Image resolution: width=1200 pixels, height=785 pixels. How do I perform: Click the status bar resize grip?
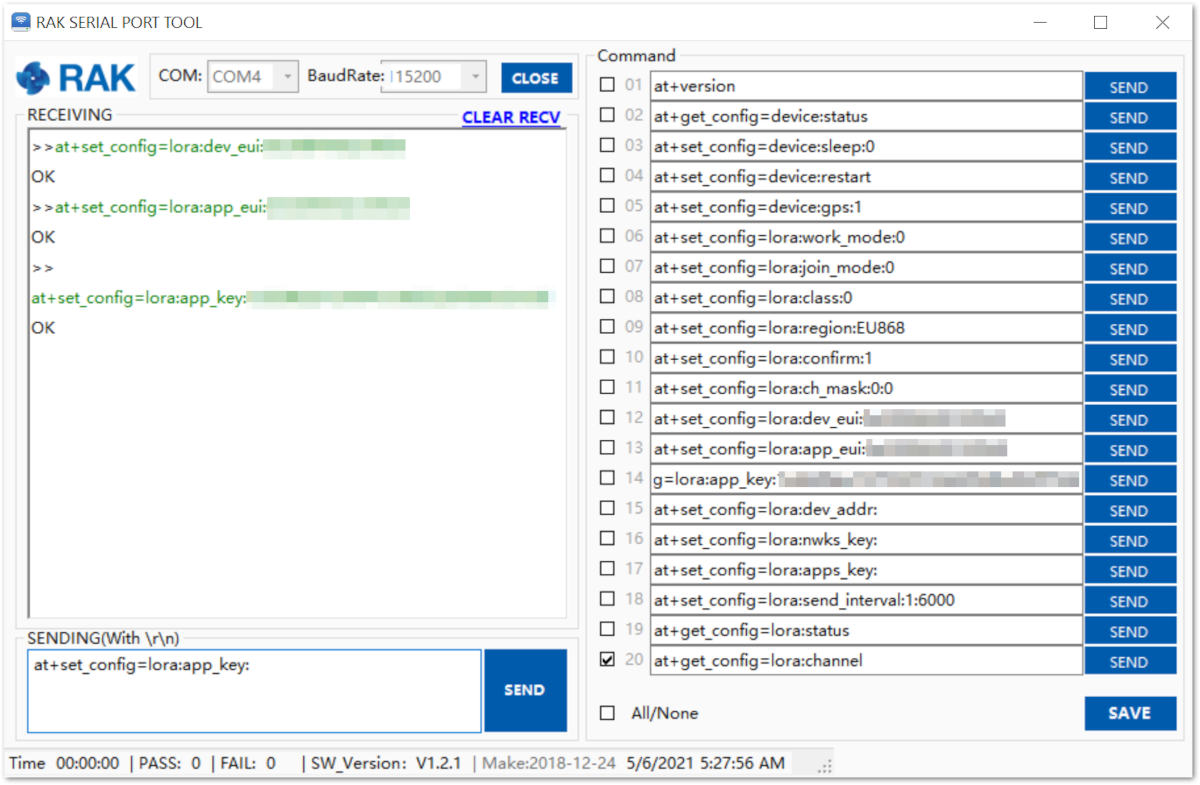(x=825, y=767)
